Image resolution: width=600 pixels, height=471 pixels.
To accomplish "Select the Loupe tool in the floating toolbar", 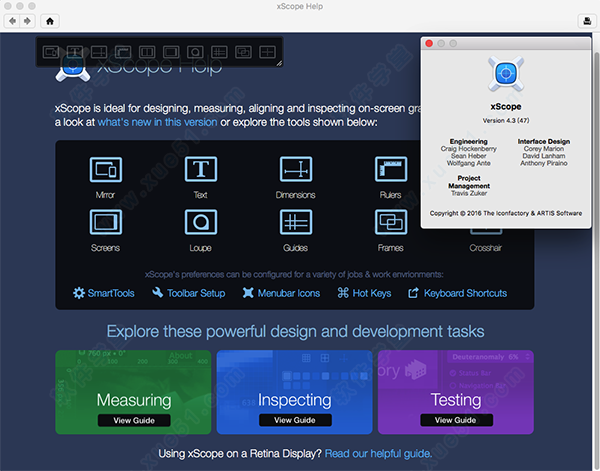I will pyautogui.click(x=195, y=52).
